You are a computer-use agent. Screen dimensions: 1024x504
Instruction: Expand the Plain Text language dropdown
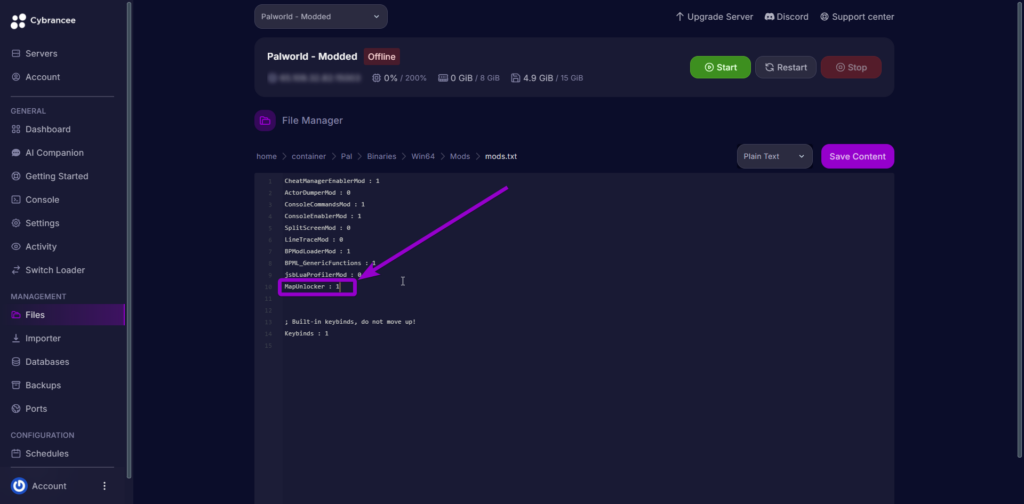click(x=774, y=156)
